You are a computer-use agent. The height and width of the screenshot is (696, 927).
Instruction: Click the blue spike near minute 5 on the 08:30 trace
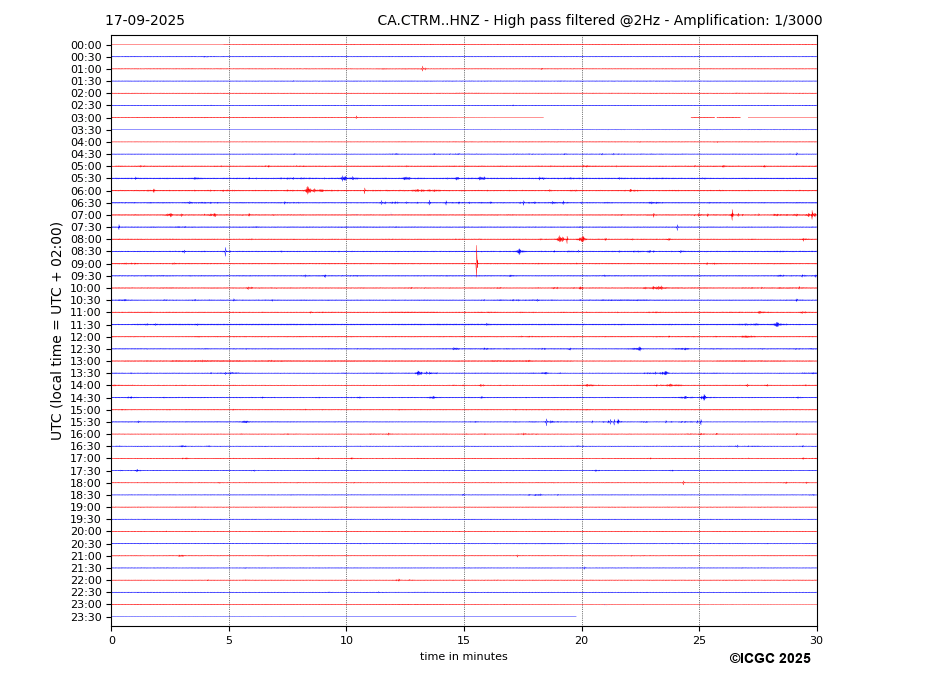point(225,251)
